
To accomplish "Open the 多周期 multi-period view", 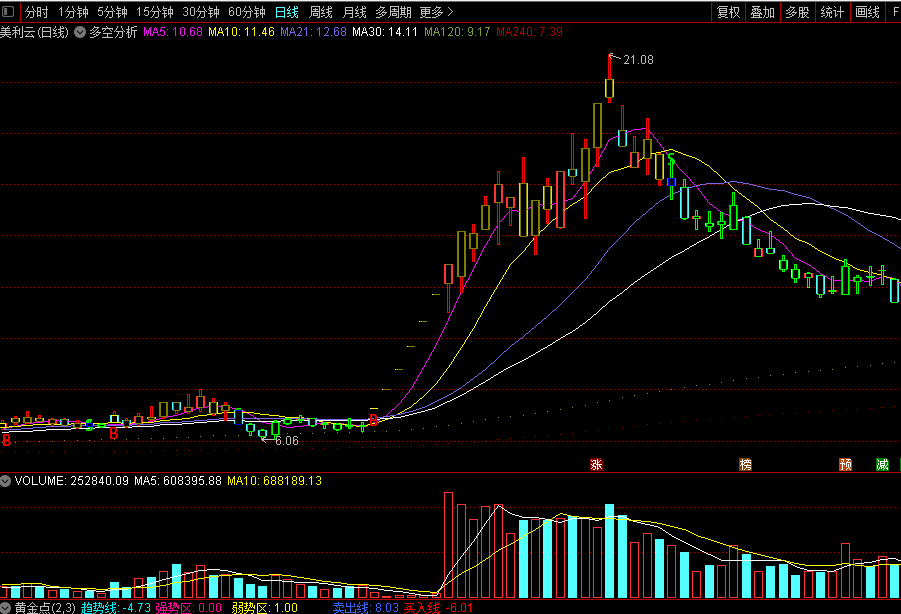I will 393,12.
